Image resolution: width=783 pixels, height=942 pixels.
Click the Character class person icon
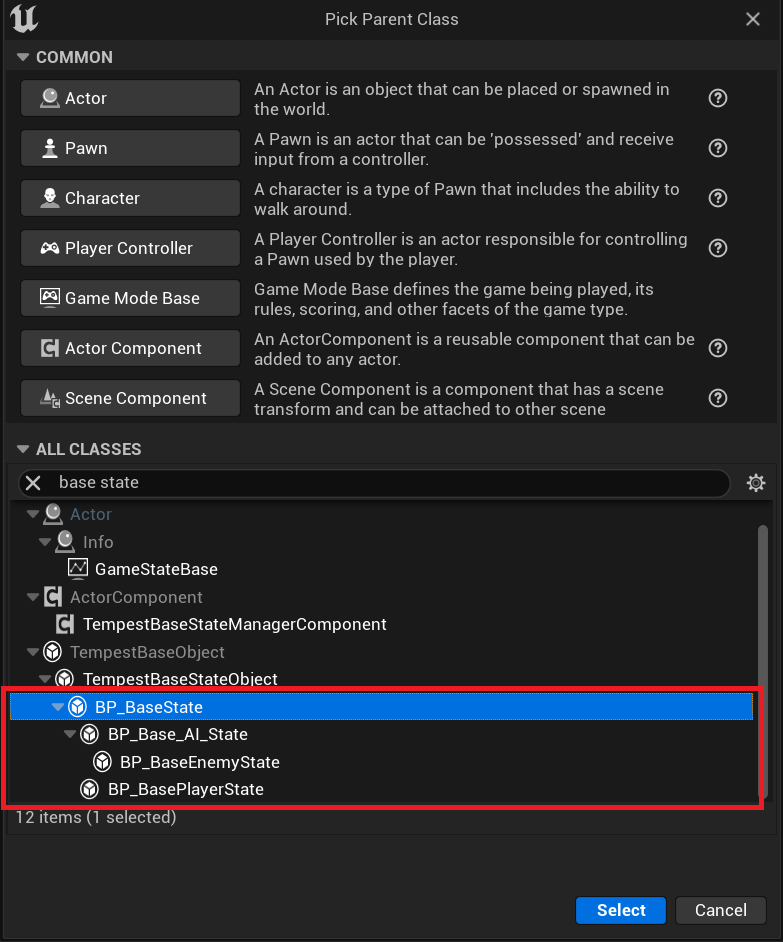[x=49, y=198]
